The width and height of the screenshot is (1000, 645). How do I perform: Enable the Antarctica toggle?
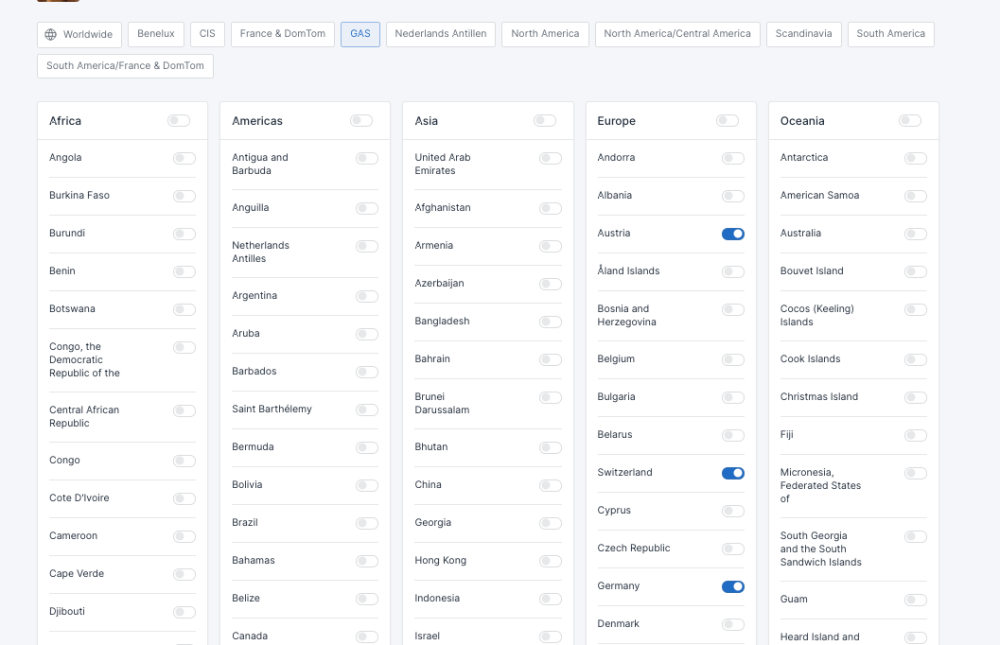tap(916, 158)
